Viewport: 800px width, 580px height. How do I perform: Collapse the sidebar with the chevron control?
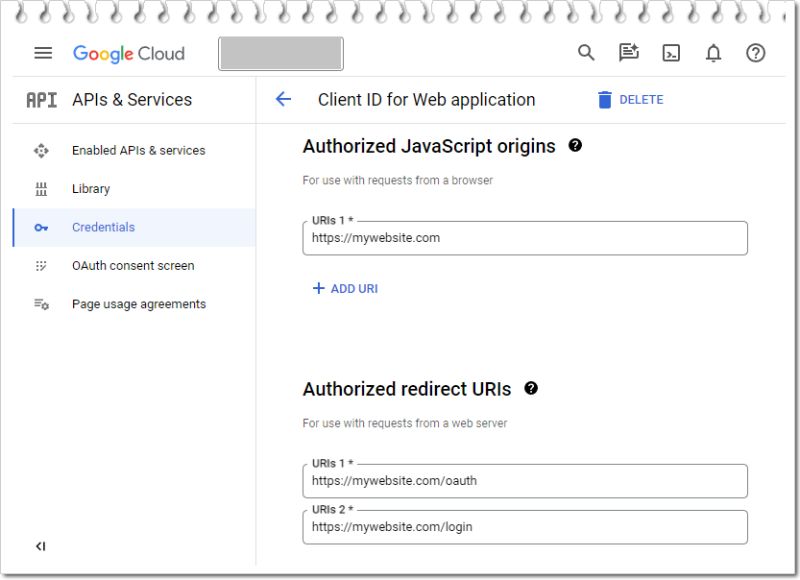(41, 546)
